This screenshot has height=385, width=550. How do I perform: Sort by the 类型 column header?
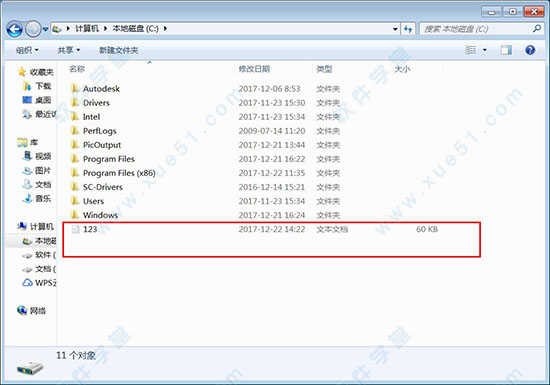(x=324, y=69)
